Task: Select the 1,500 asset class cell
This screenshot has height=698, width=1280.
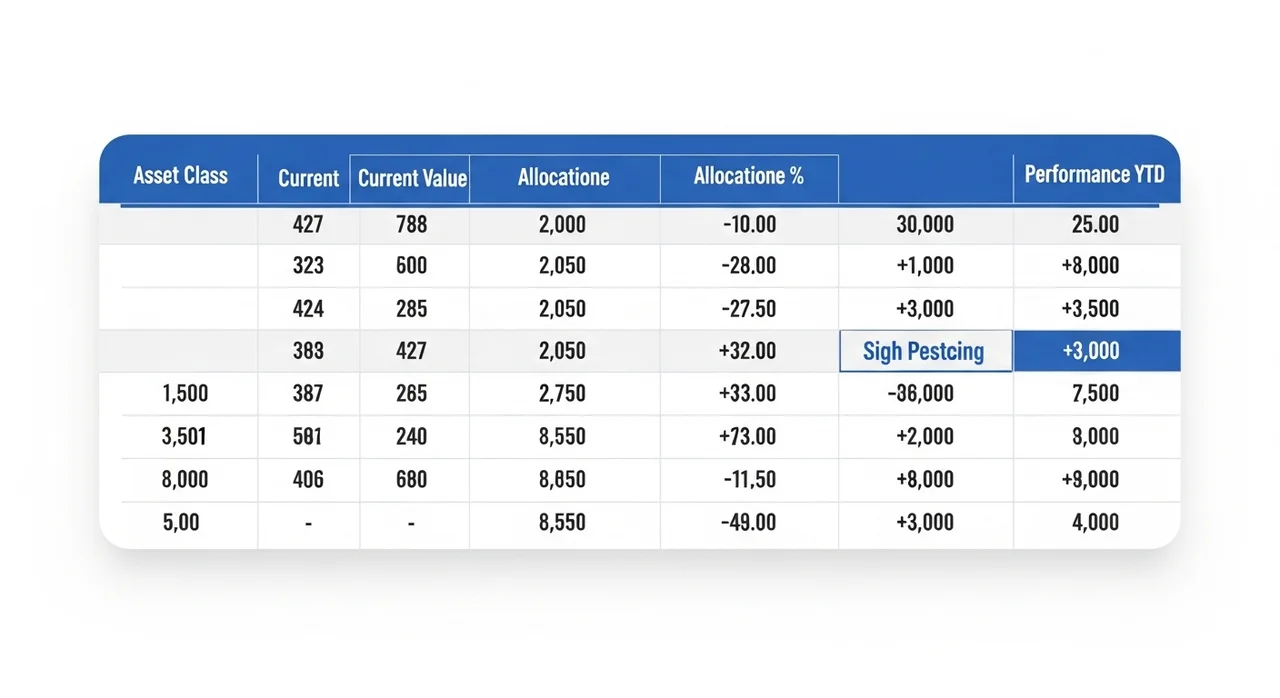Action: 185,393
